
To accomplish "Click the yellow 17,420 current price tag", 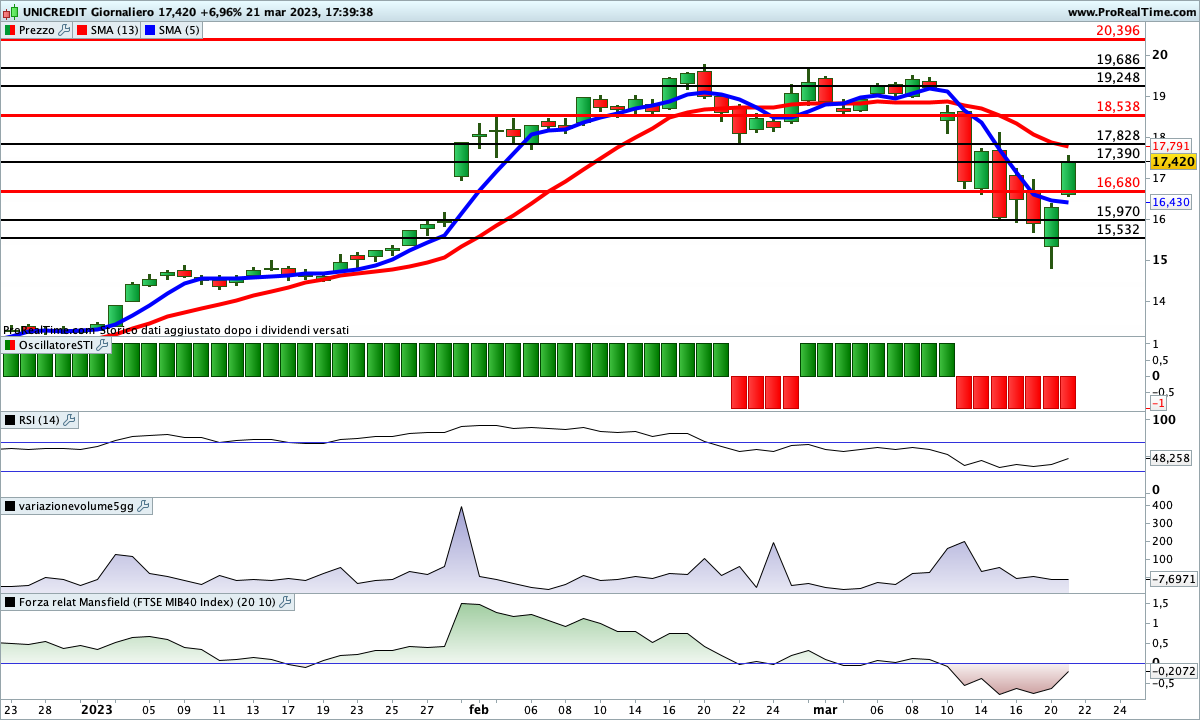I will point(1173,161).
